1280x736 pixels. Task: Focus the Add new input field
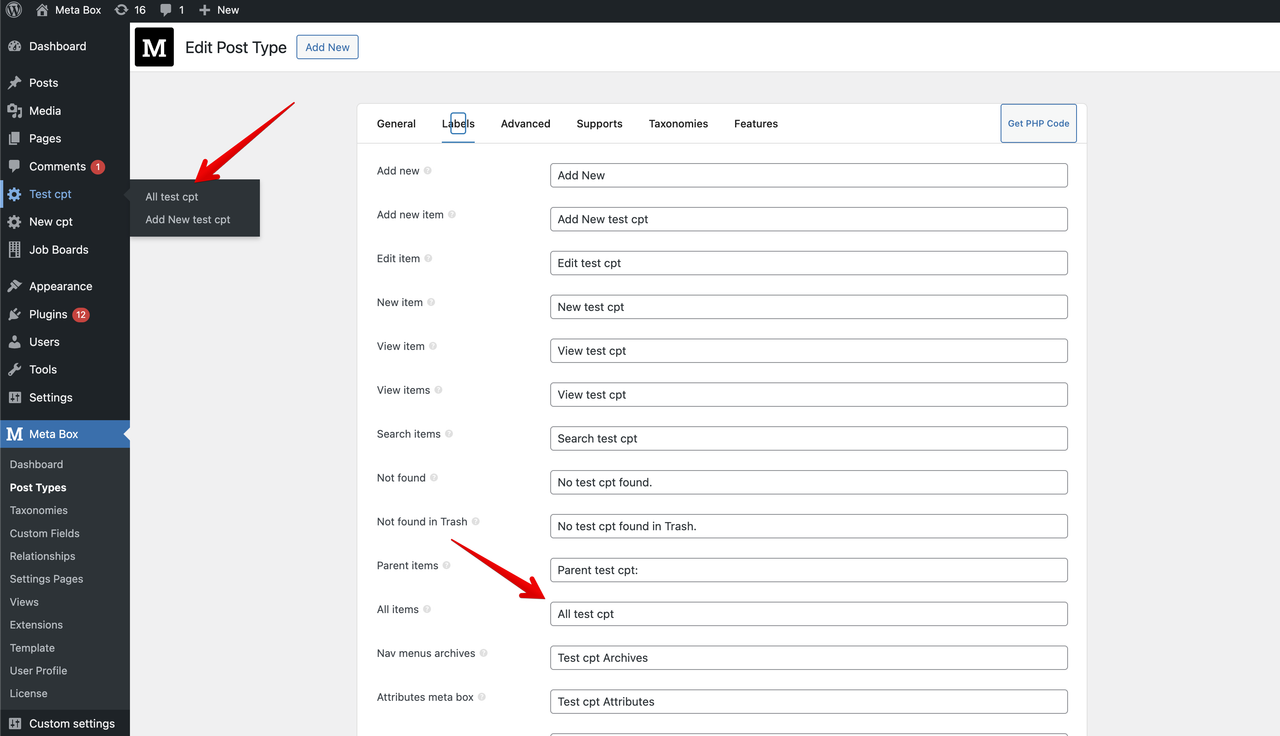[809, 175]
